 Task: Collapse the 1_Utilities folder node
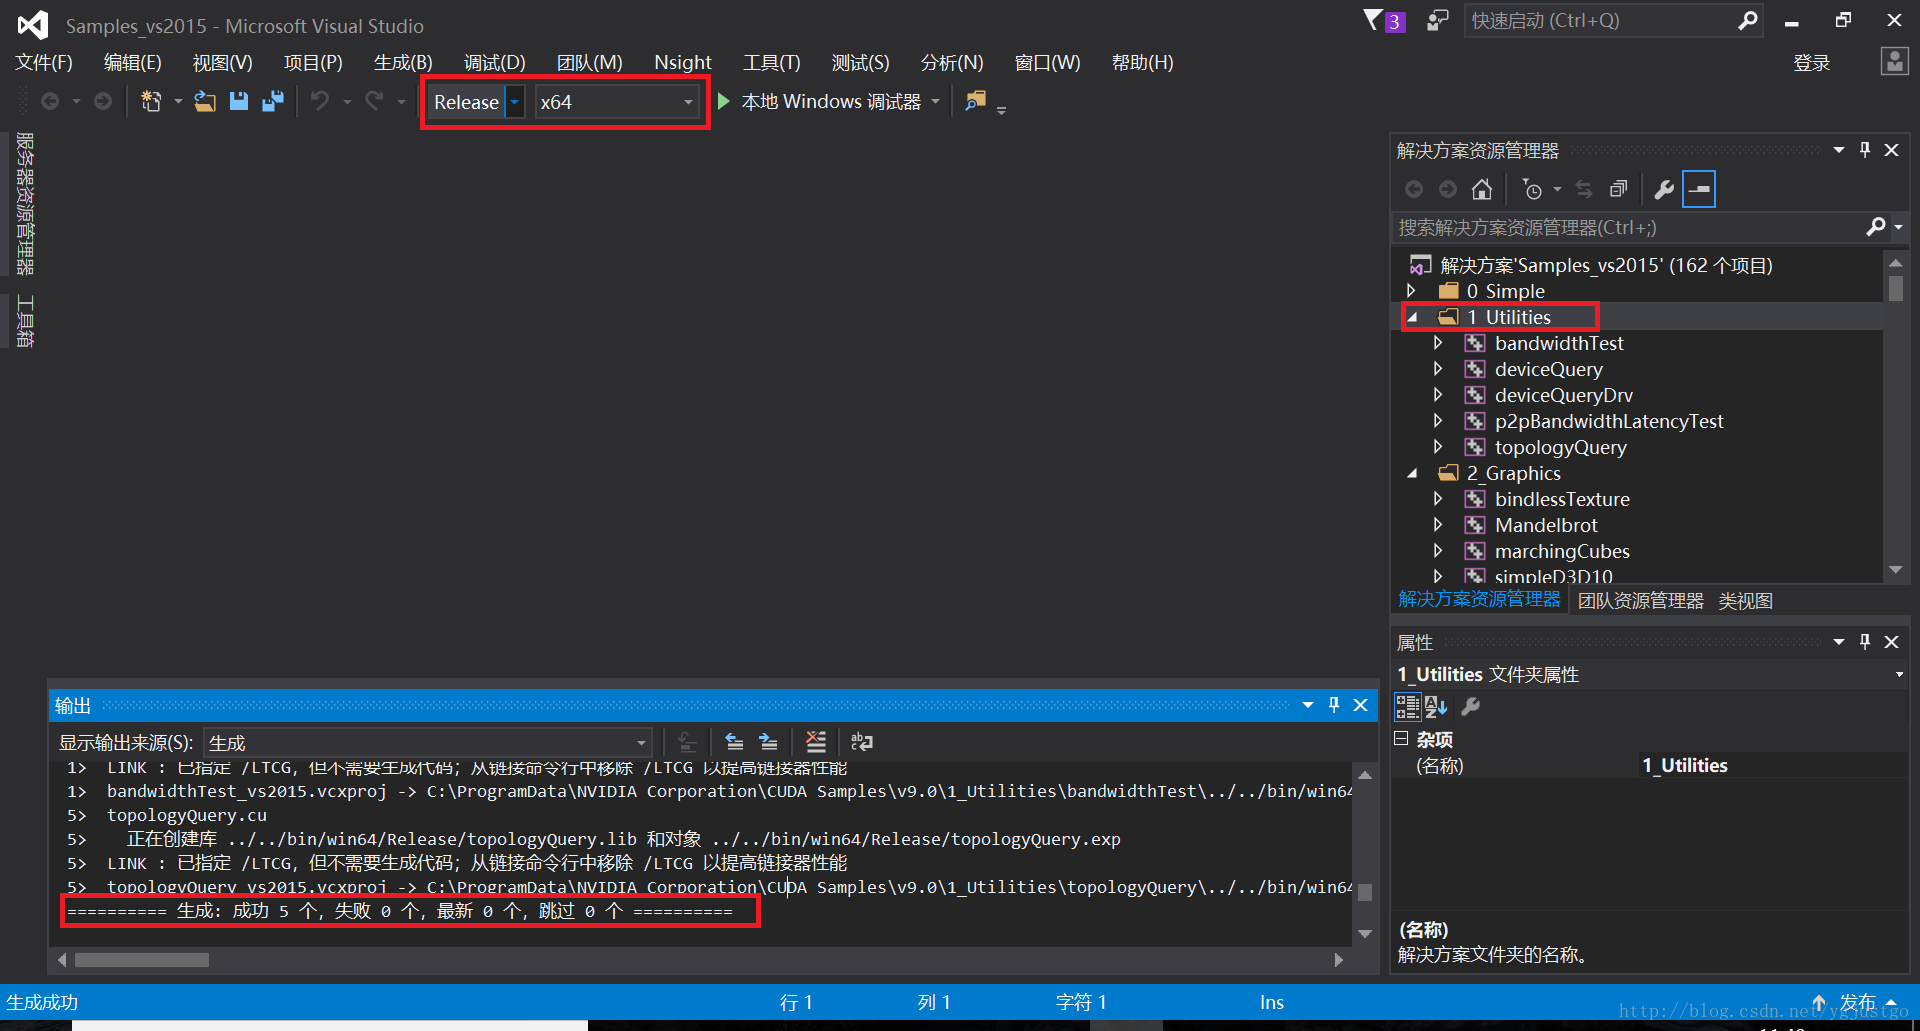coord(1412,317)
